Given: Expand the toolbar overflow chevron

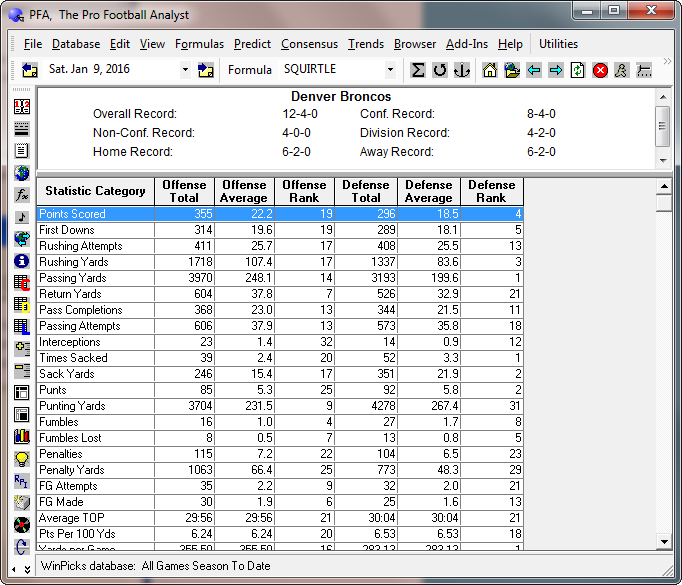Looking at the screenshot, I should tap(667, 61).
